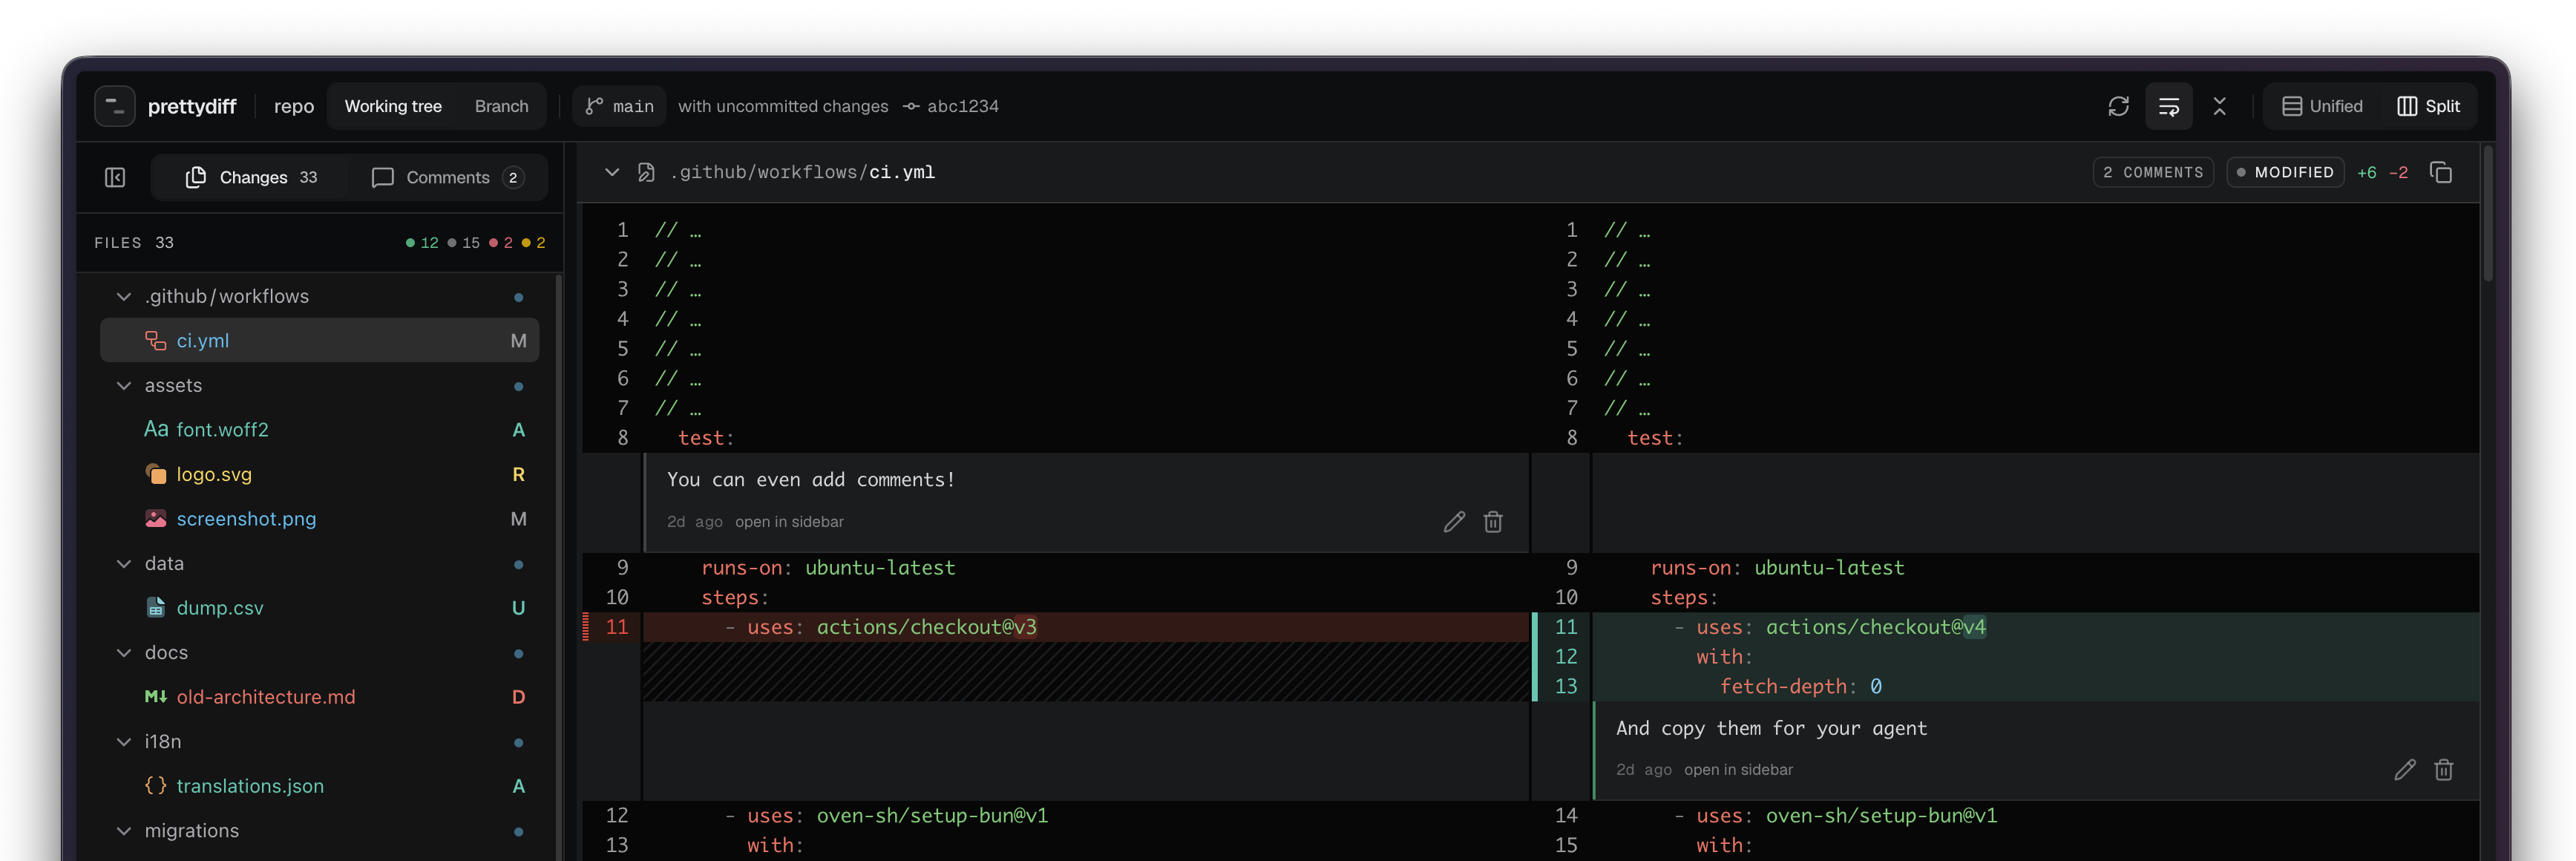Image resolution: width=2576 pixels, height=861 pixels.
Task: Select screenshot.png in file tree
Action: (x=319, y=518)
